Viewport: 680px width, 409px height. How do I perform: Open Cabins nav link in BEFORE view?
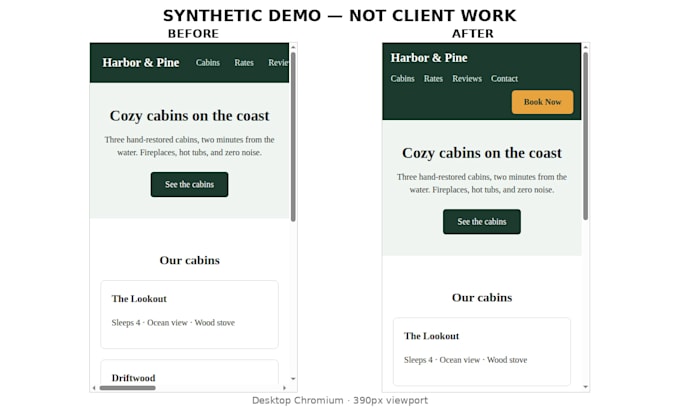[207, 62]
